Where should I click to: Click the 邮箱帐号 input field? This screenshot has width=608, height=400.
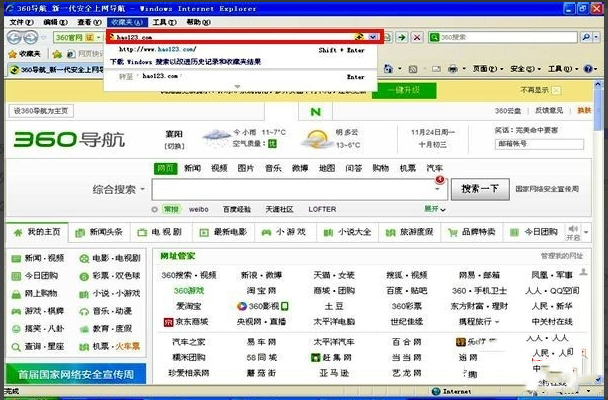point(539,144)
